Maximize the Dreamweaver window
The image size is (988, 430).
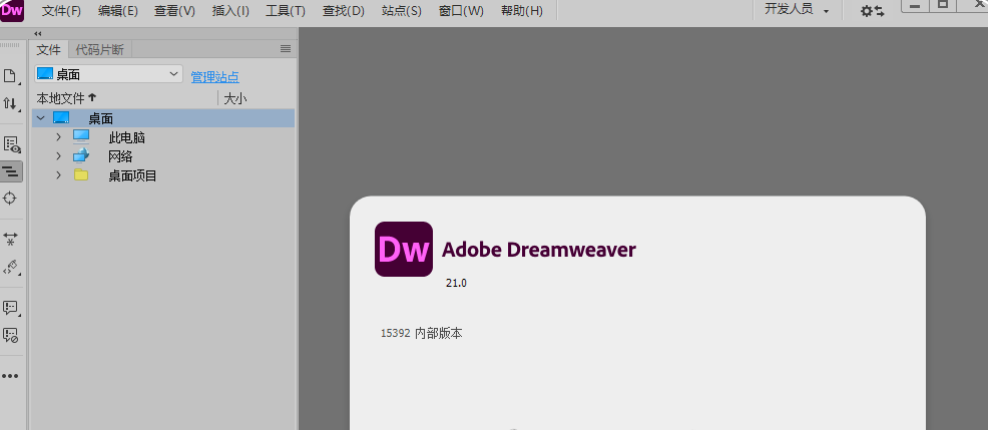click(x=943, y=6)
